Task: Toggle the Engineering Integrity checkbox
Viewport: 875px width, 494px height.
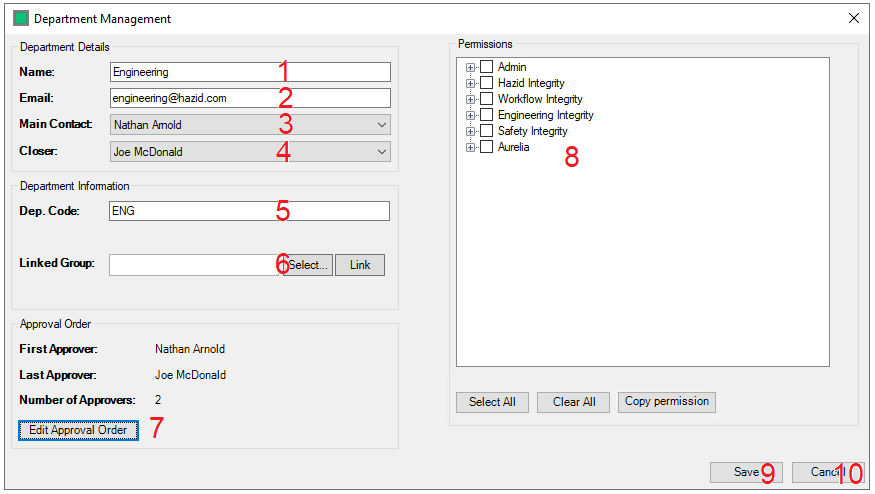Action: coord(487,115)
